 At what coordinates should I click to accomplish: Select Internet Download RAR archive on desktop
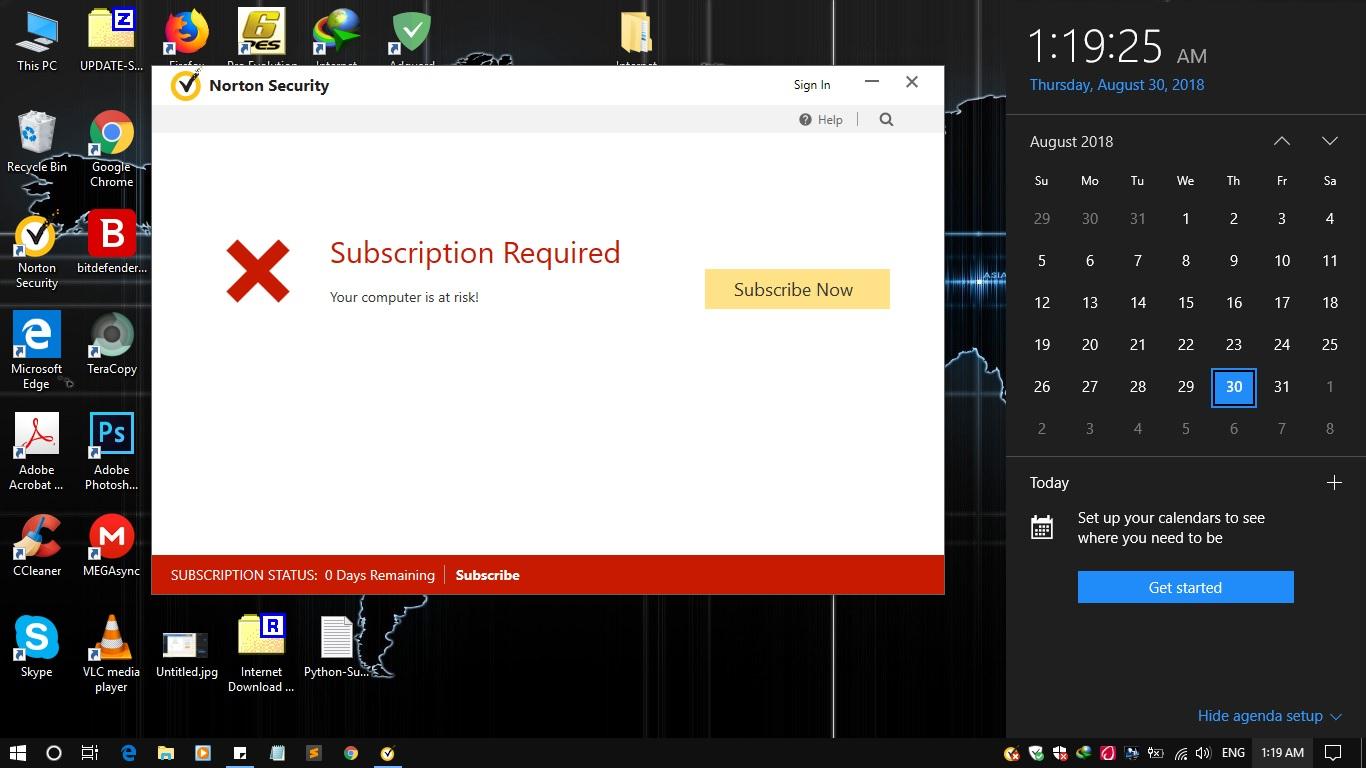pos(261,653)
